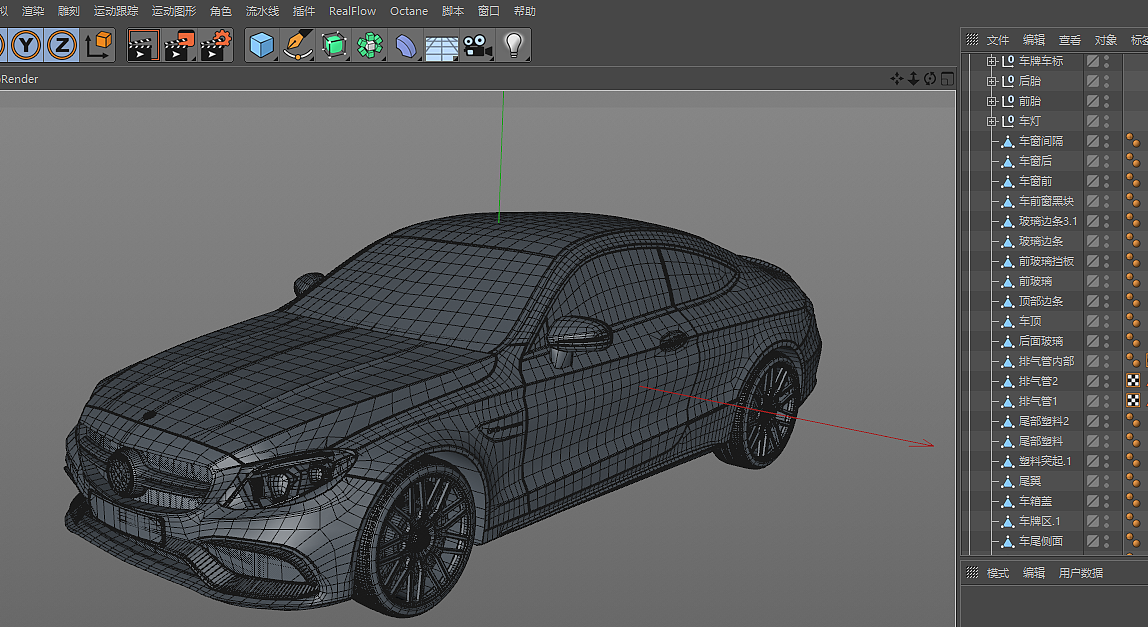Open the MoGraph array tool icon

[369, 45]
